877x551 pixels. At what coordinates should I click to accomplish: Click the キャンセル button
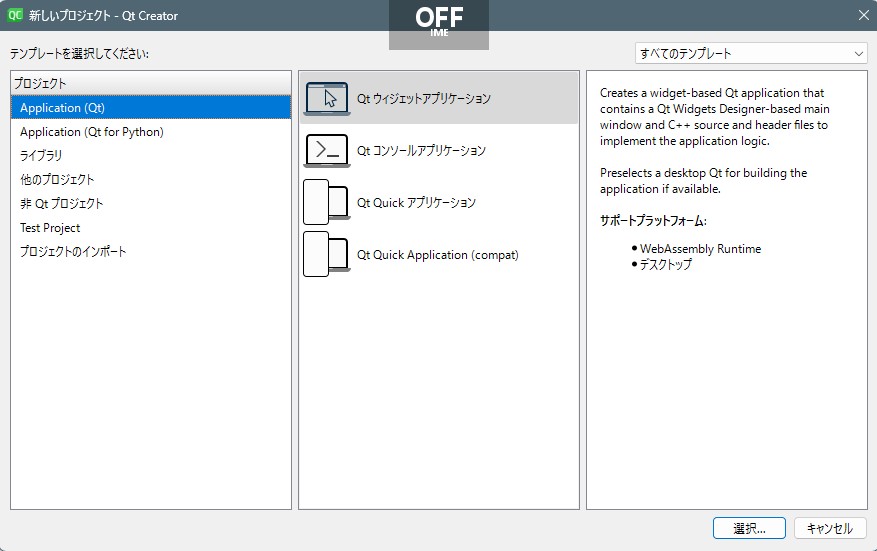830,528
